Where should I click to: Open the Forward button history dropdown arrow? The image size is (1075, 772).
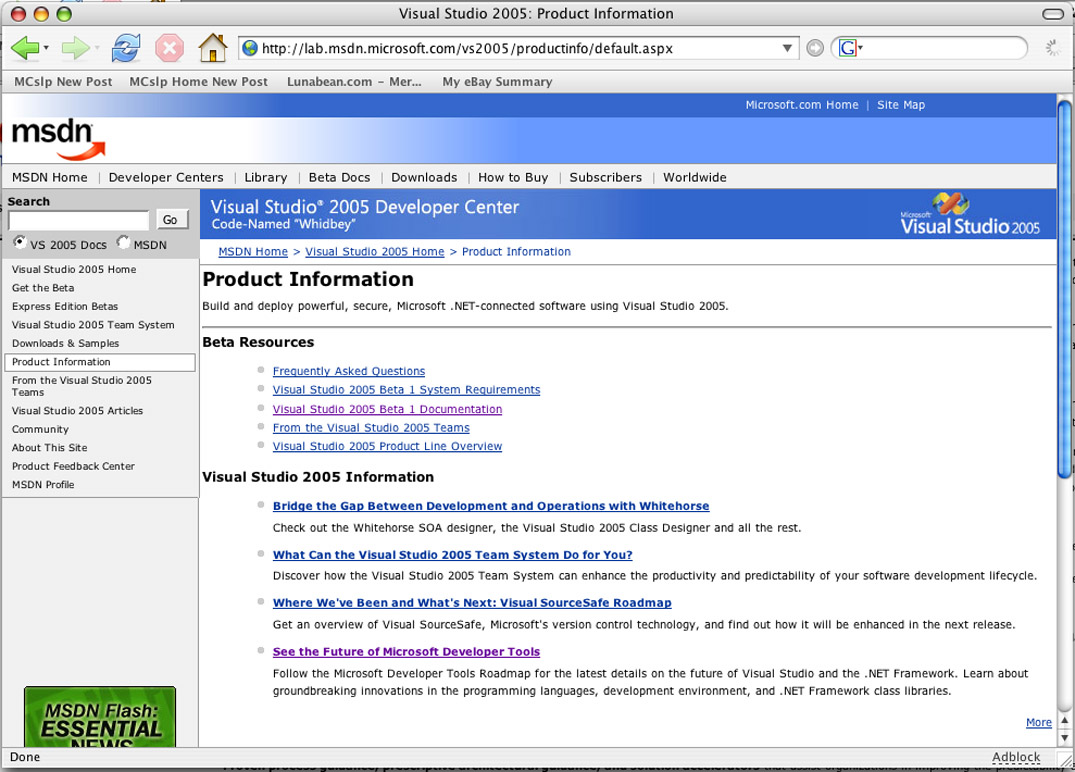click(97, 48)
